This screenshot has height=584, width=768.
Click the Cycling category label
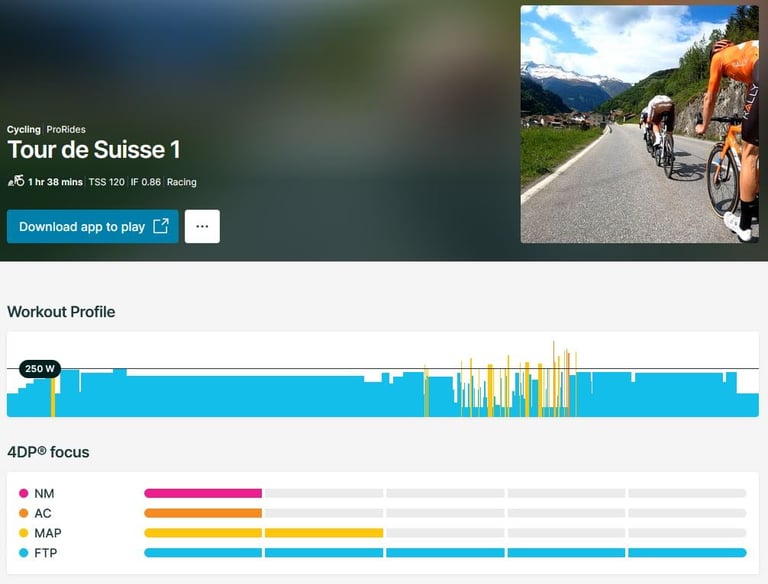coord(24,130)
